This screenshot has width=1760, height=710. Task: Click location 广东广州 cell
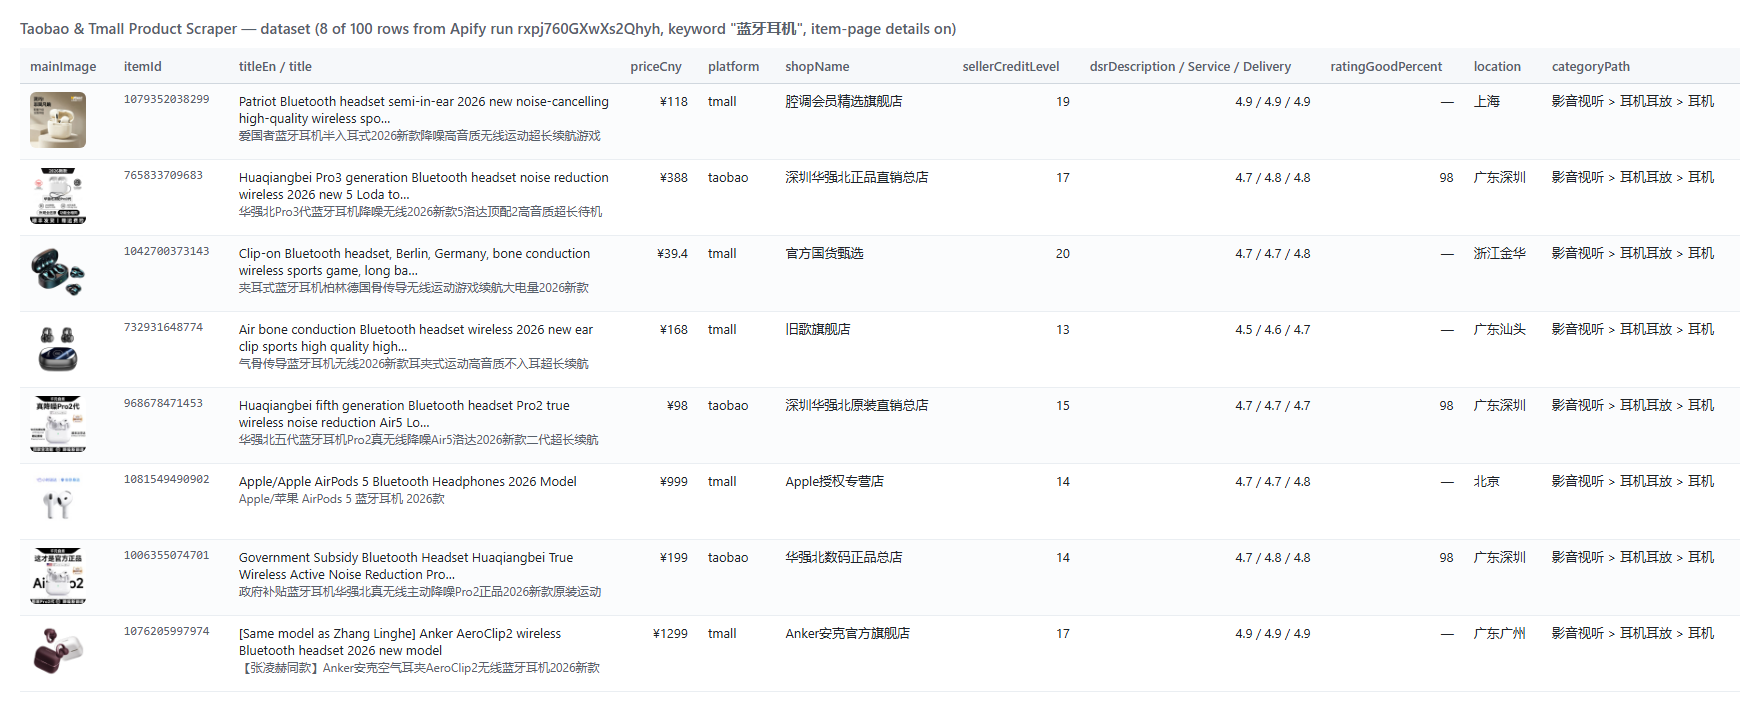(x=1500, y=634)
